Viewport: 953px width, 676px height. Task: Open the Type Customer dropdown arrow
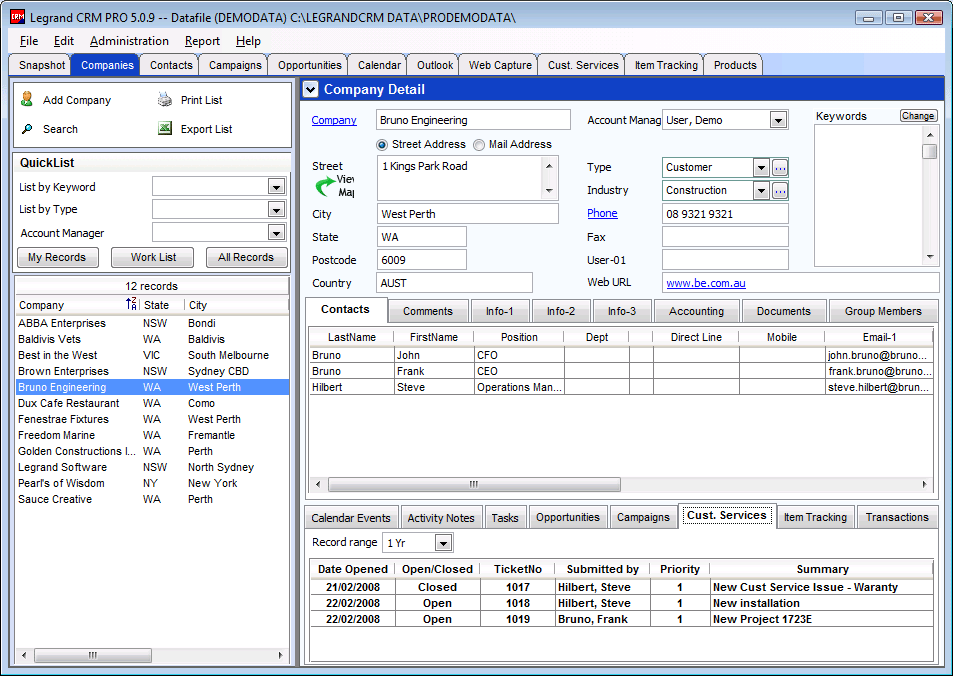761,167
